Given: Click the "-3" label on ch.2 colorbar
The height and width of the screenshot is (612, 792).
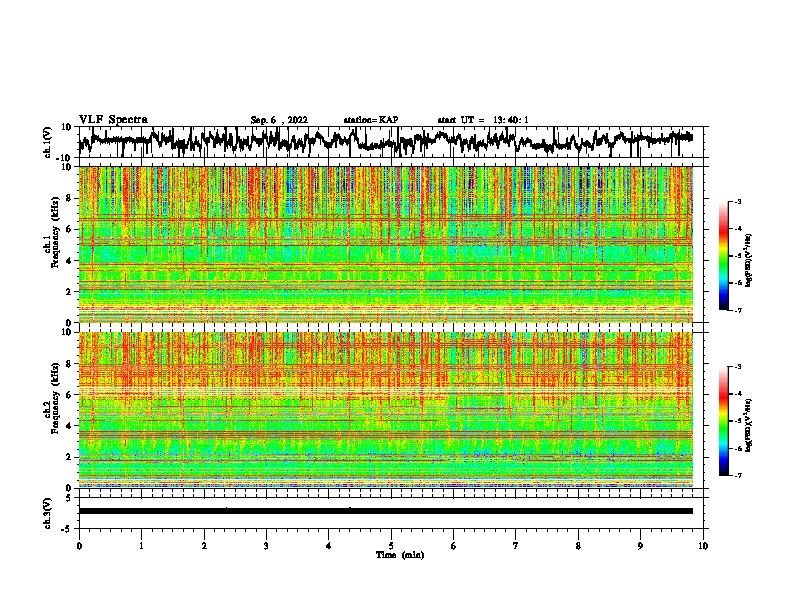Looking at the screenshot, I should 738,367.
